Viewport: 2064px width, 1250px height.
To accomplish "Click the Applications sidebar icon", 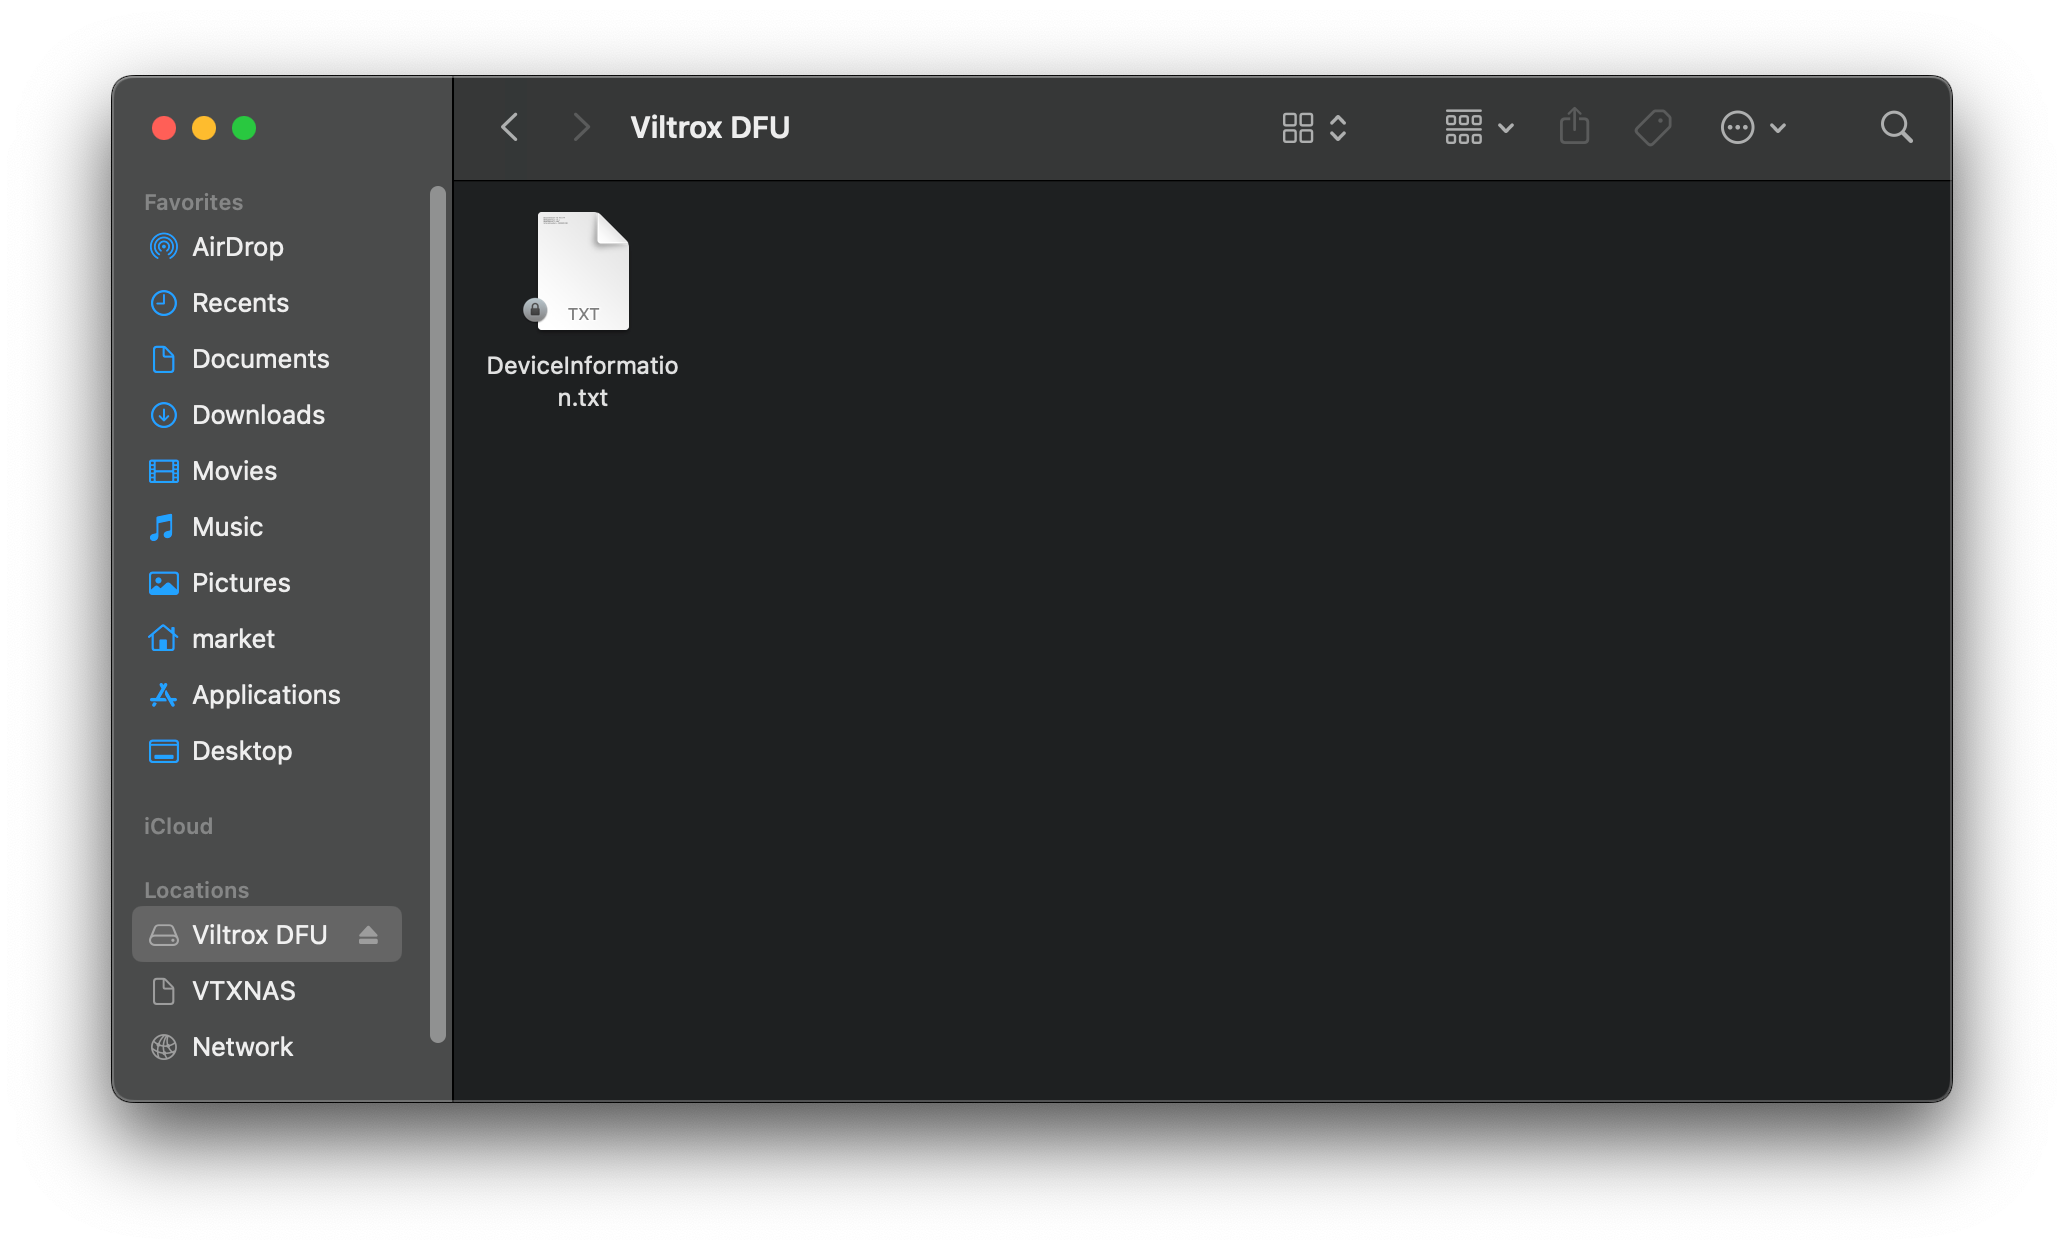I will [x=164, y=695].
